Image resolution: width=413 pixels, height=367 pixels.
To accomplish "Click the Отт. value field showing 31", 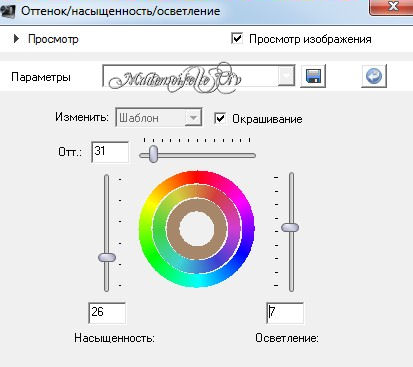I will pos(110,152).
